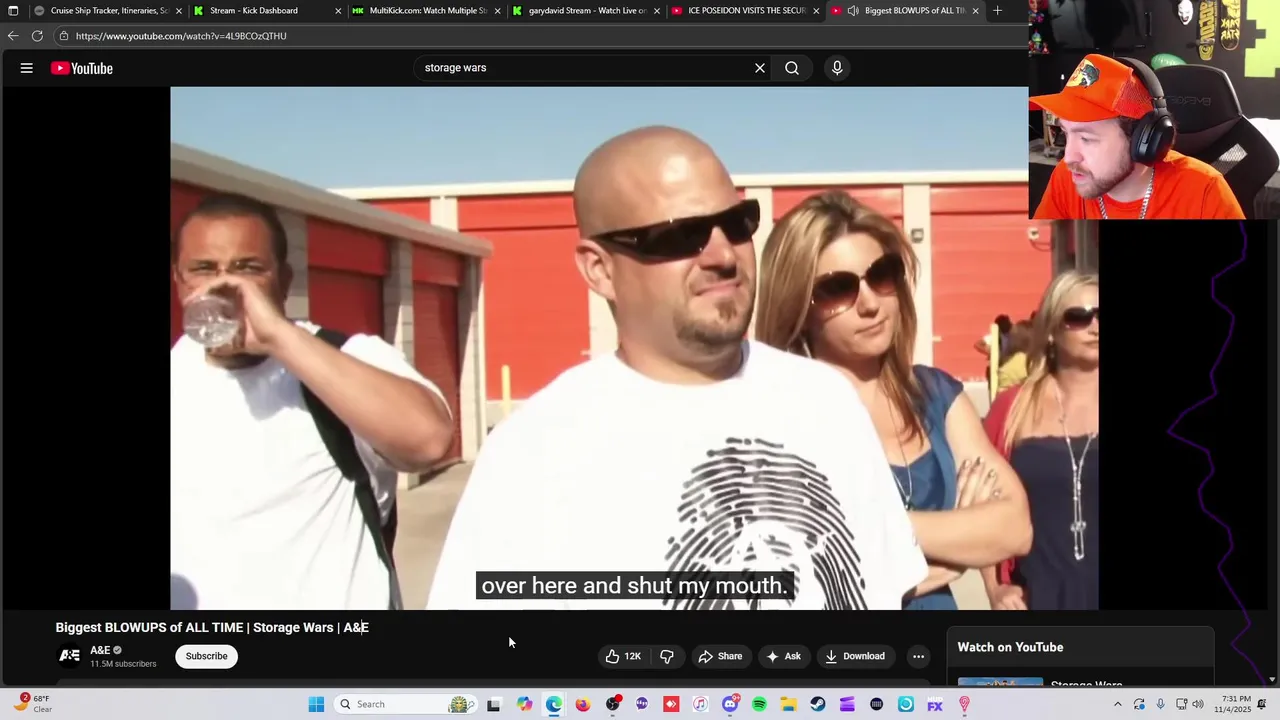
Task: Click the video title Biggest BLOWUPS text
Action: coord(212,627)
